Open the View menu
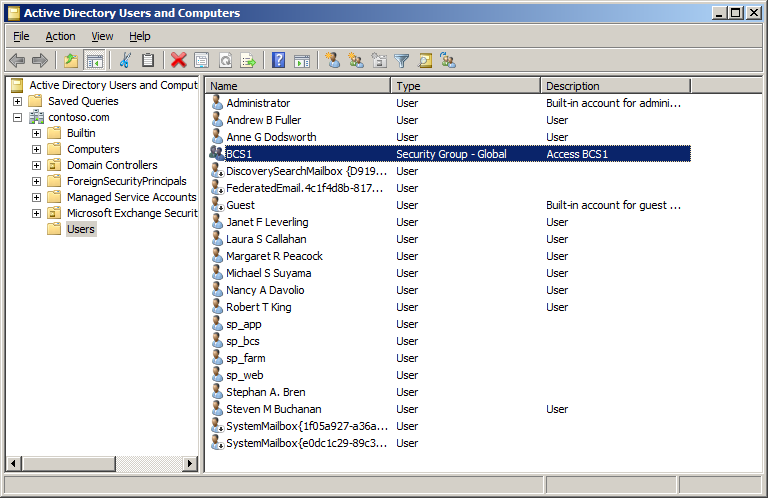This screenshot has width=768, height=498. [102, 36]
